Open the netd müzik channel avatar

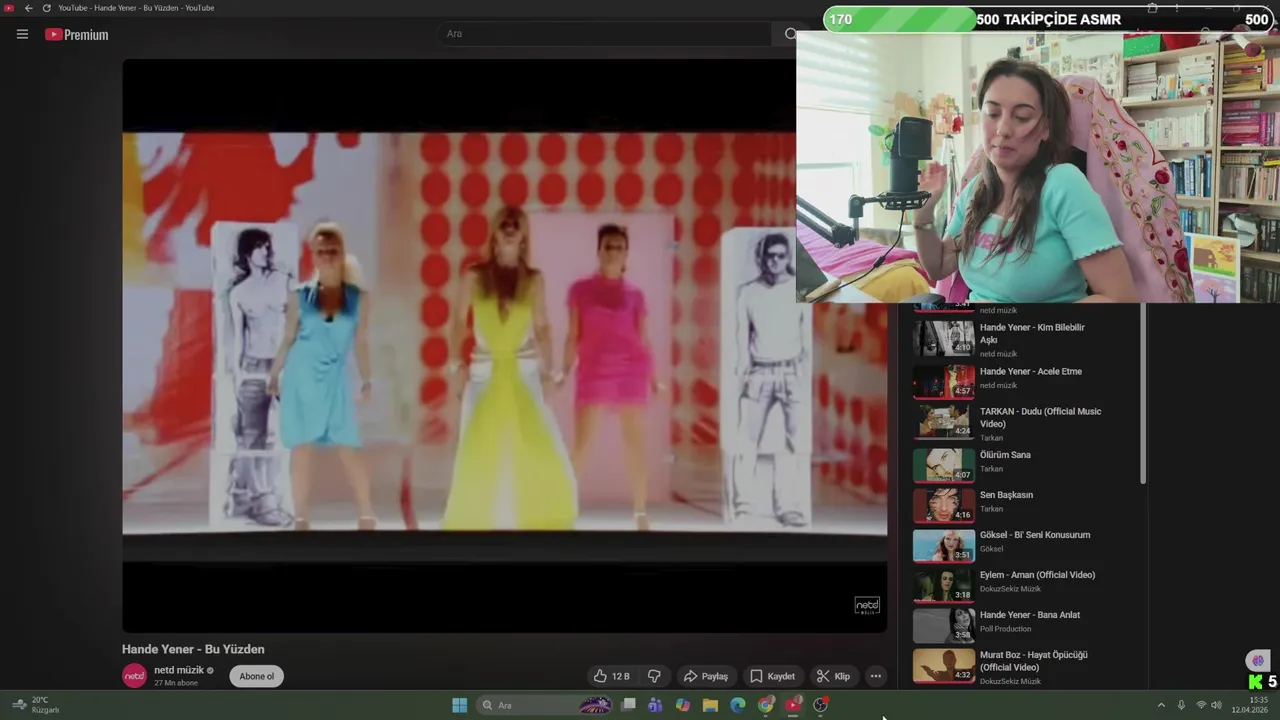(134, 676)
